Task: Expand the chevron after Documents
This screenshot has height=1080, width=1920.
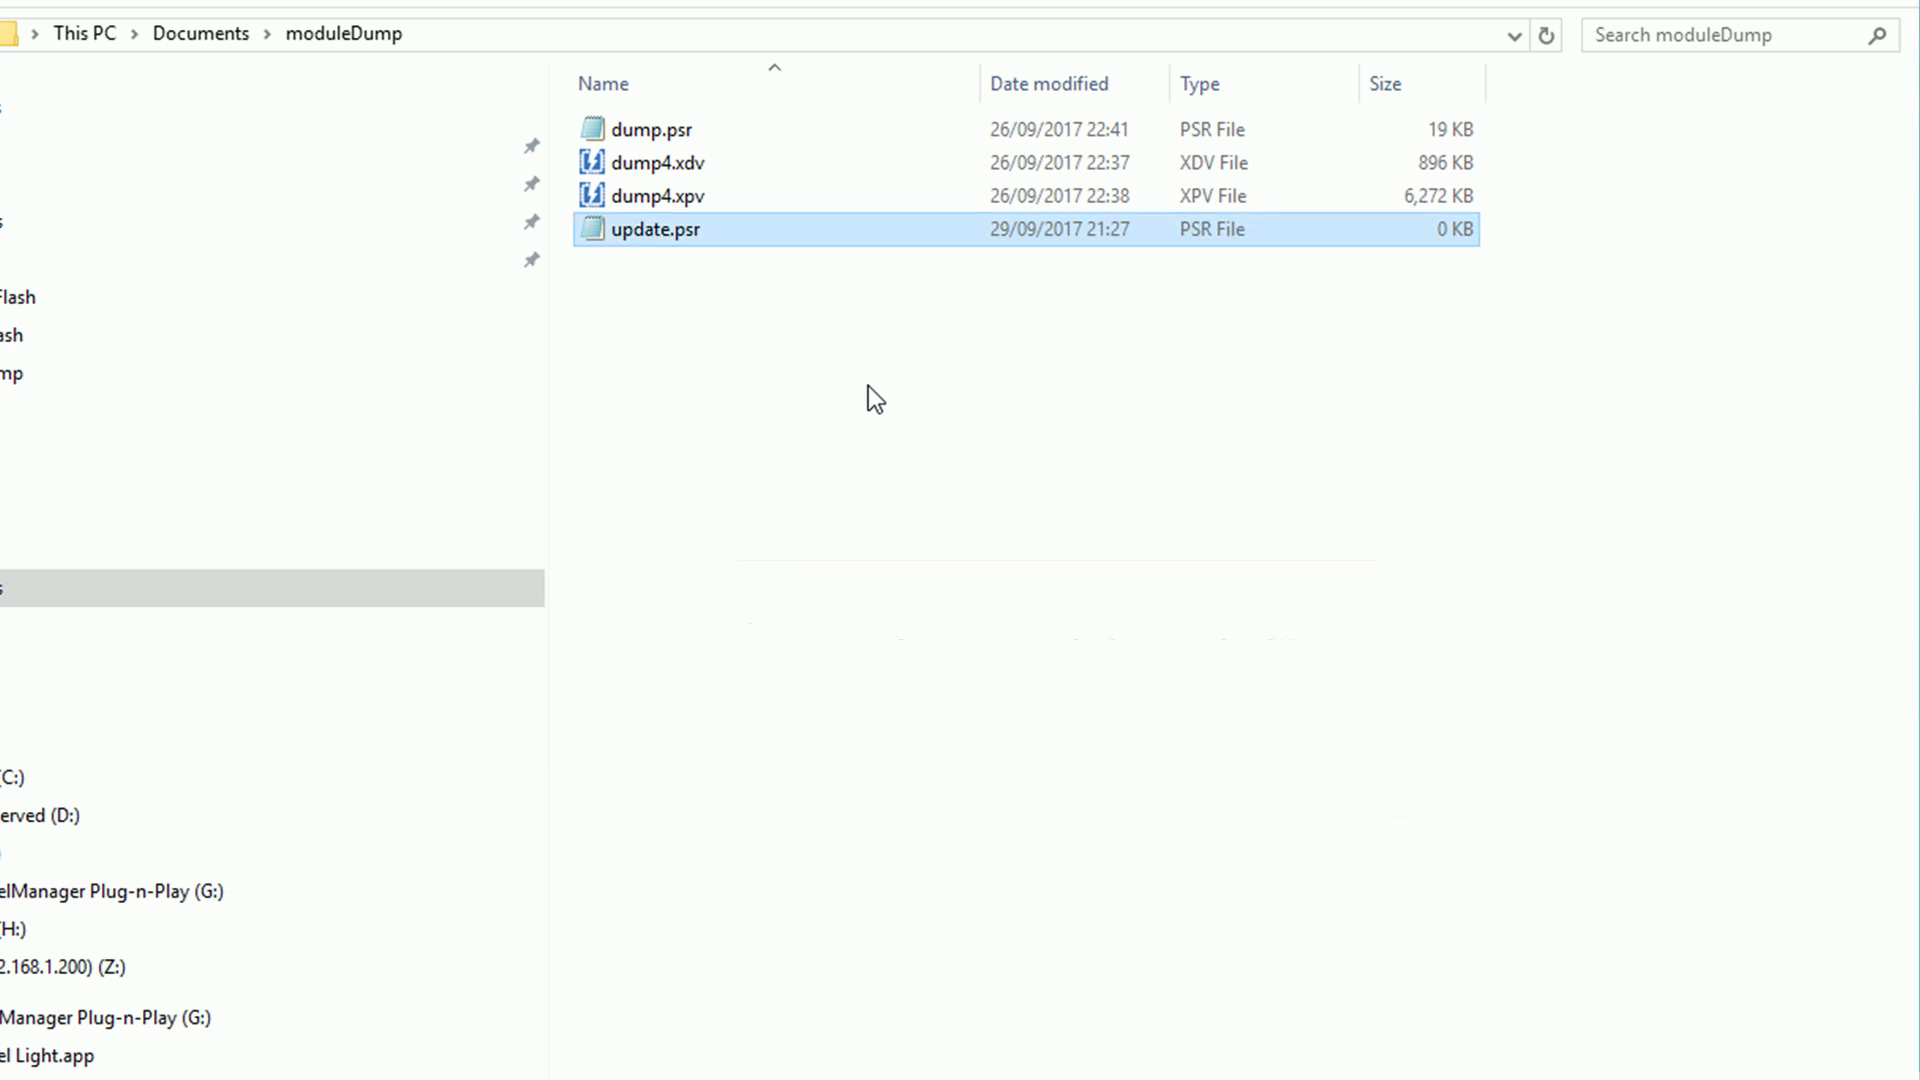Action: tap(267, 33)
